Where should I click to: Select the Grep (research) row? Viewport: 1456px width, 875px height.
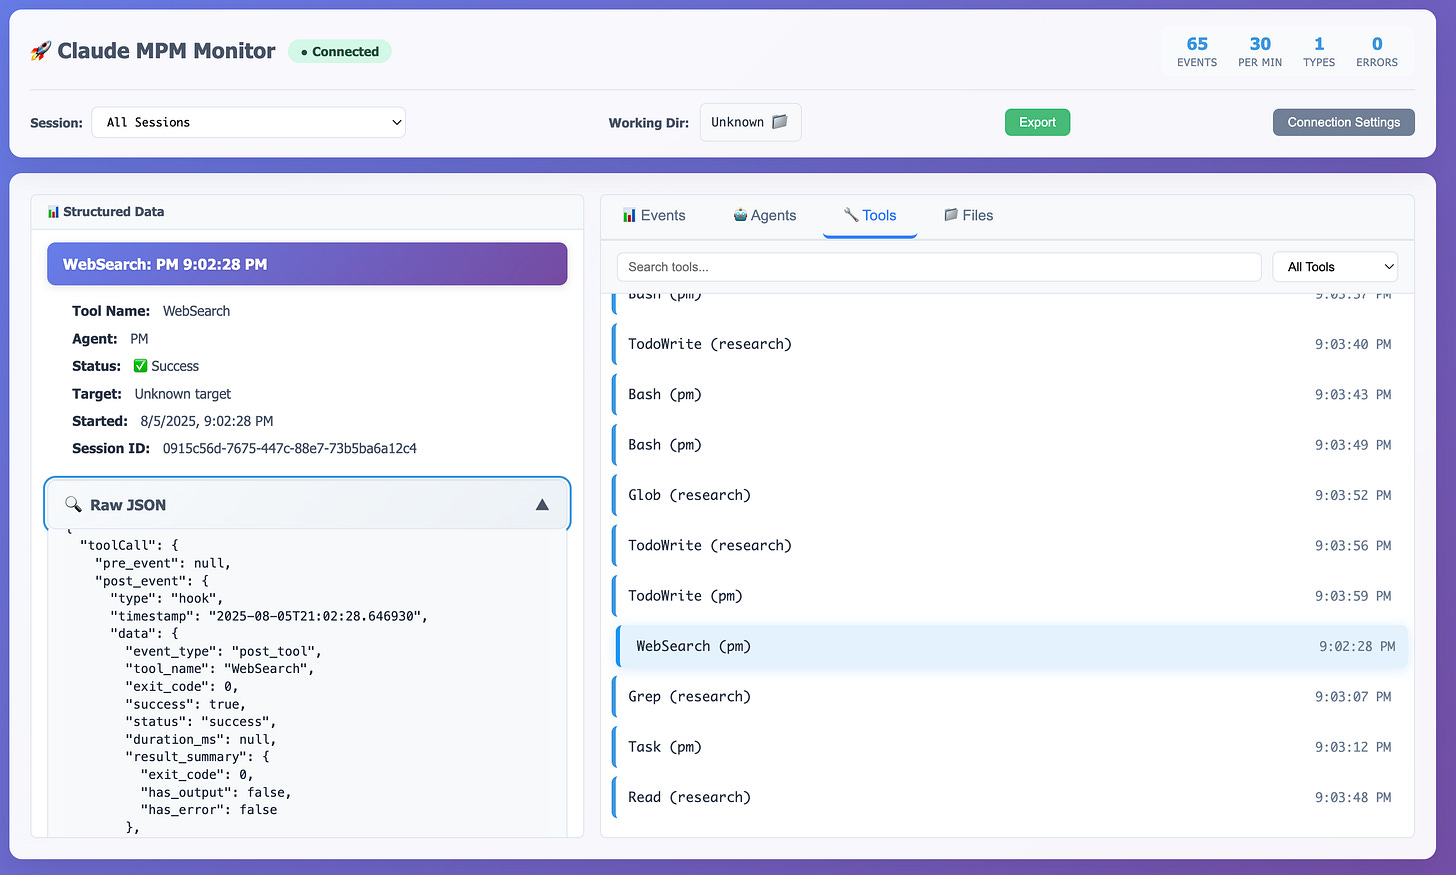[1011, 696]
